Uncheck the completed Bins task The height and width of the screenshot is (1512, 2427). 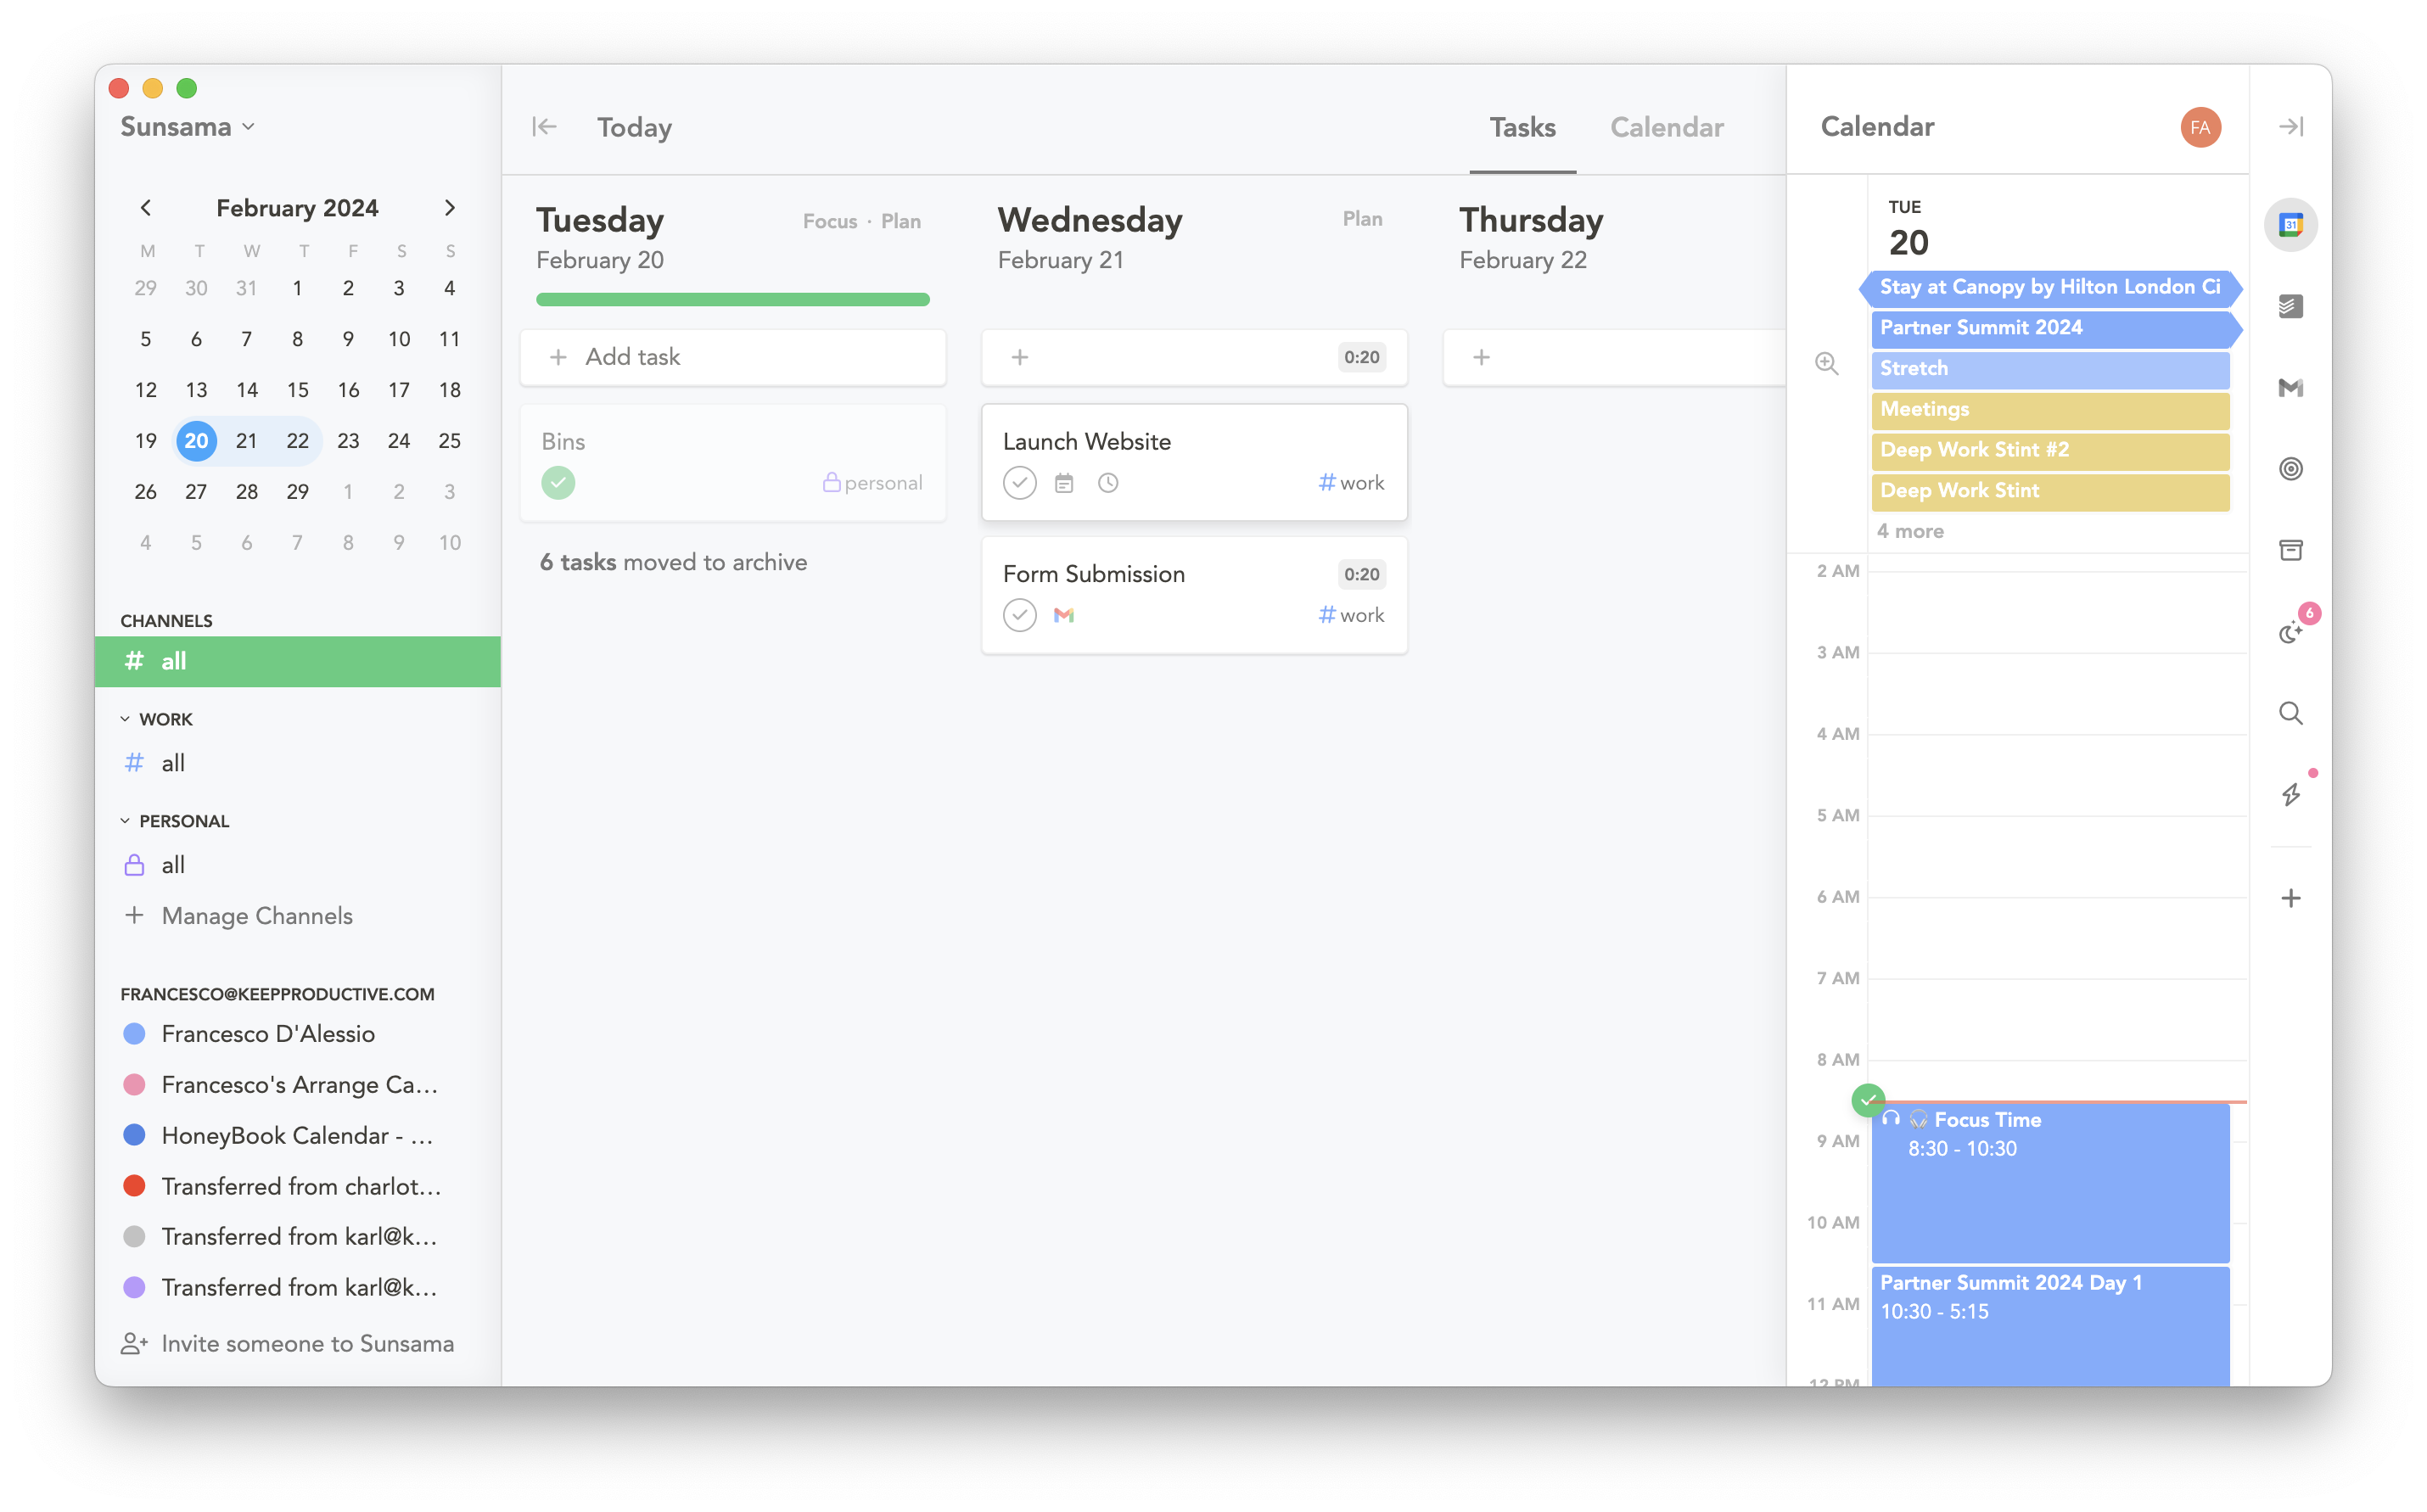pos(558,482)
